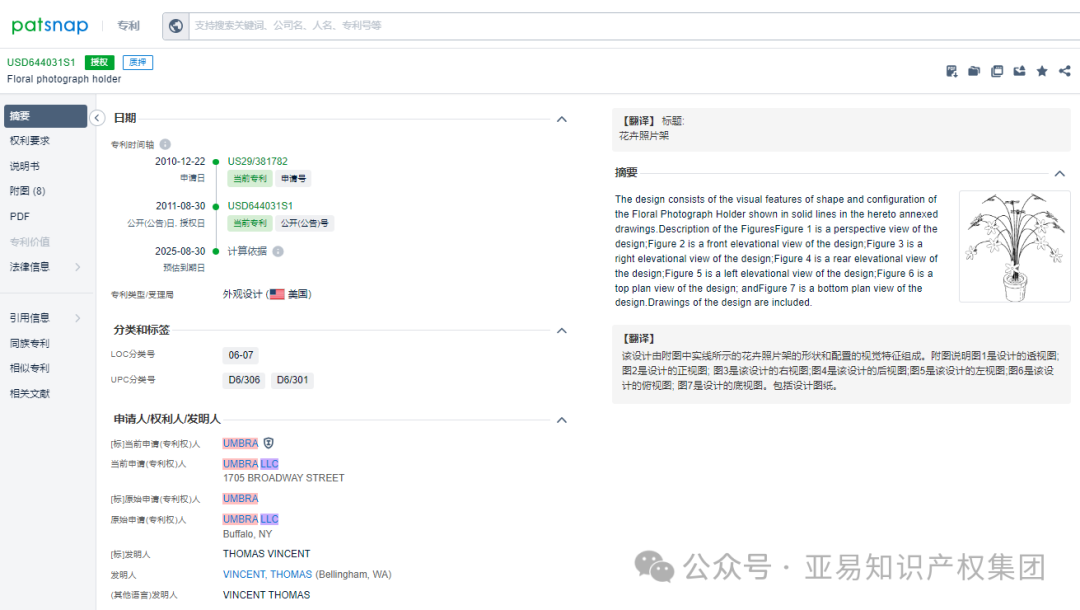This screenshot has height=610, width=1080.
Task: Click the US flag icon by 美国
Action: coord(277,294)
